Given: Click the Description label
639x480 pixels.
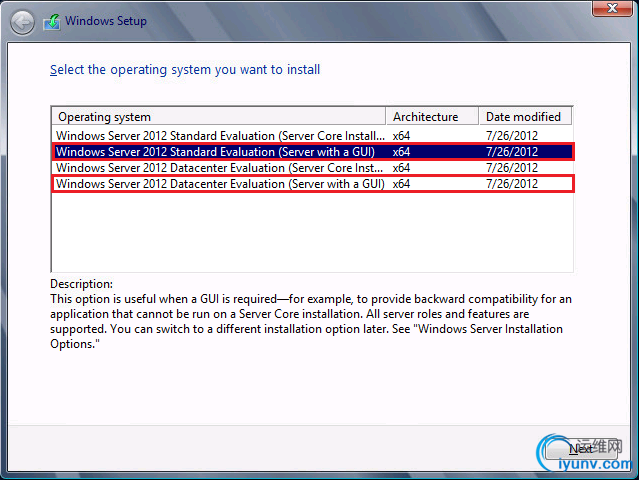Looking at the screenshot, I should 82,284.
